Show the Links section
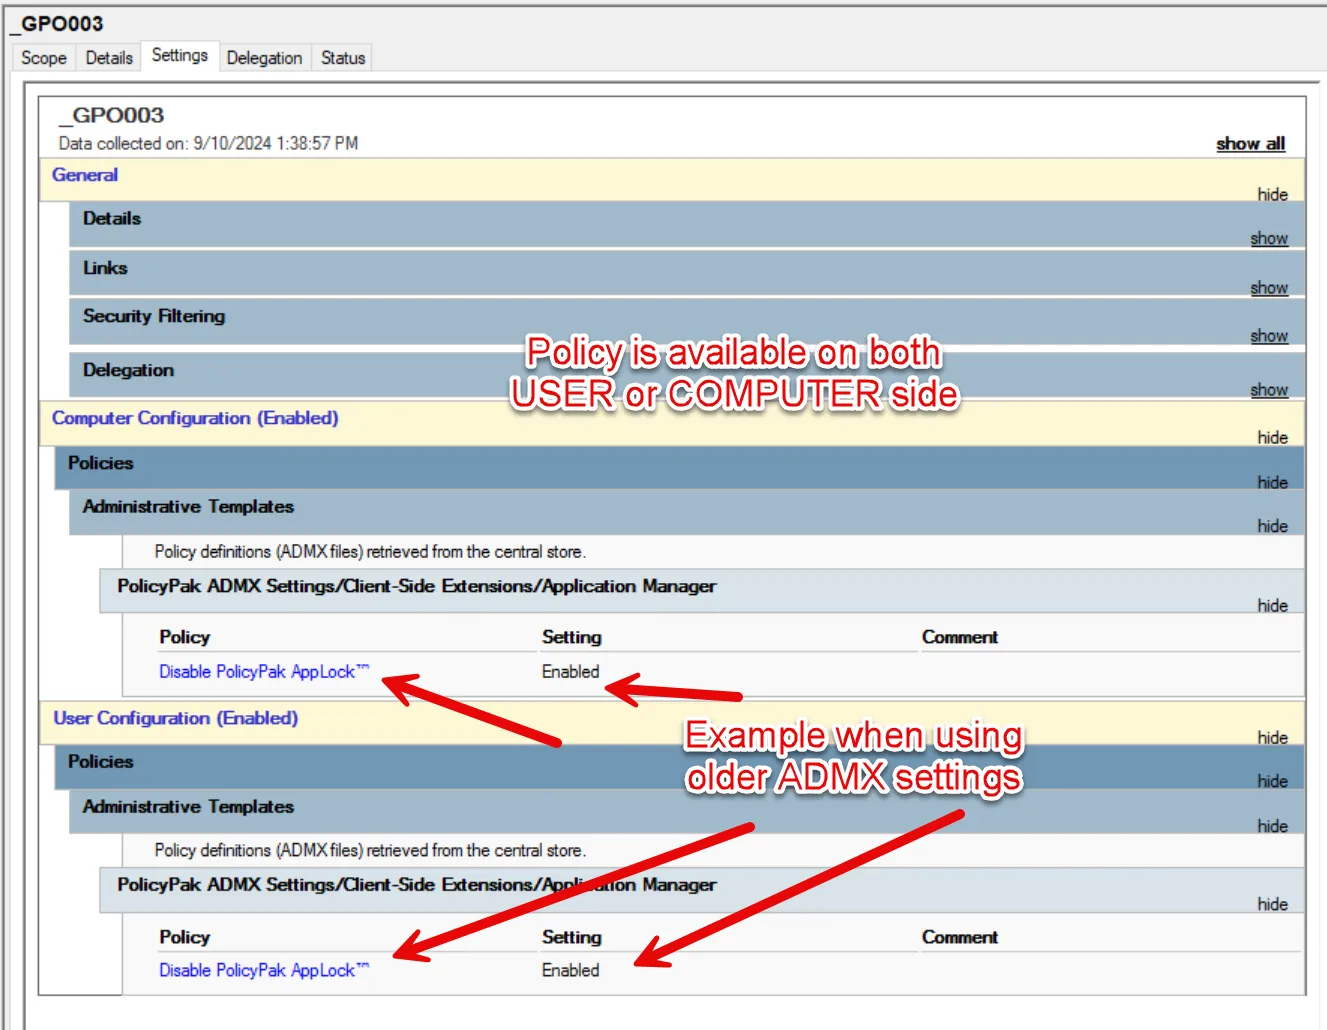 coord(1268,288)
